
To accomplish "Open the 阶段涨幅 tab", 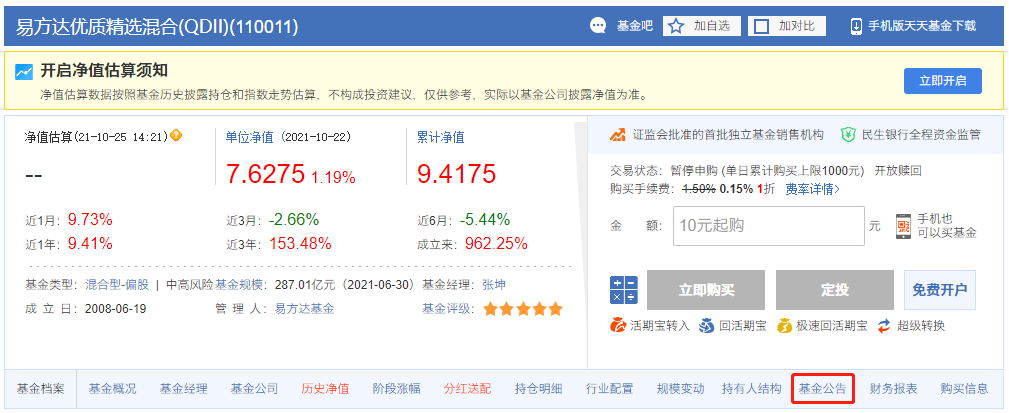I will 396,389.
